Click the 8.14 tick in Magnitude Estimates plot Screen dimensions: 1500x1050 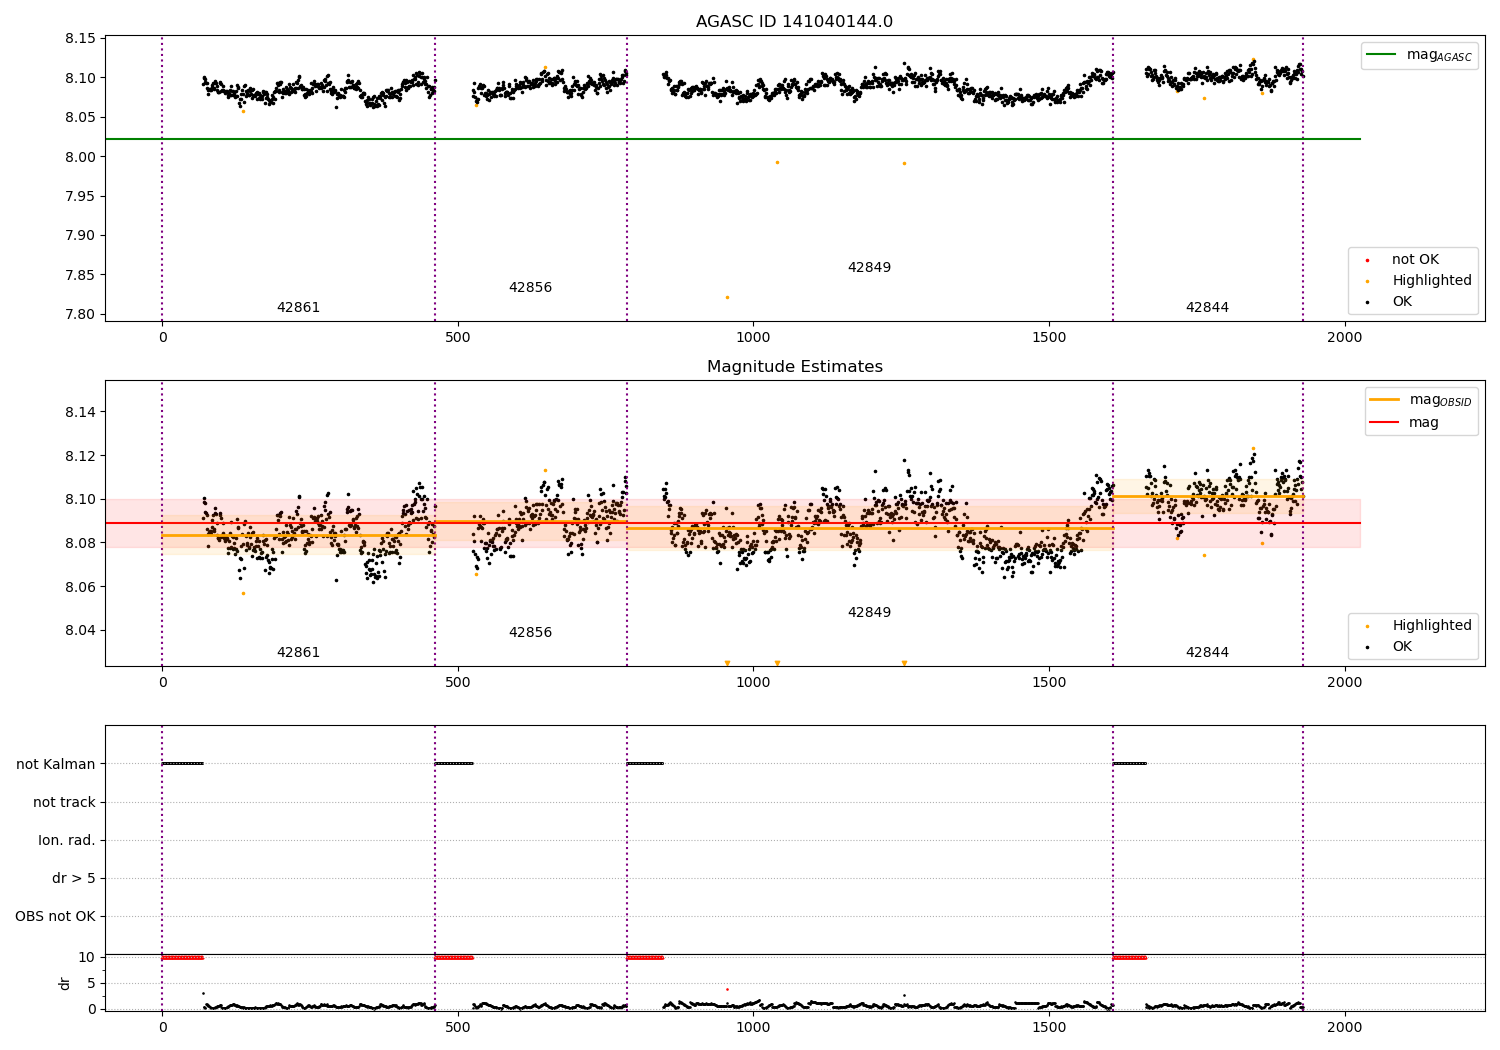click(x=80, y=413)
